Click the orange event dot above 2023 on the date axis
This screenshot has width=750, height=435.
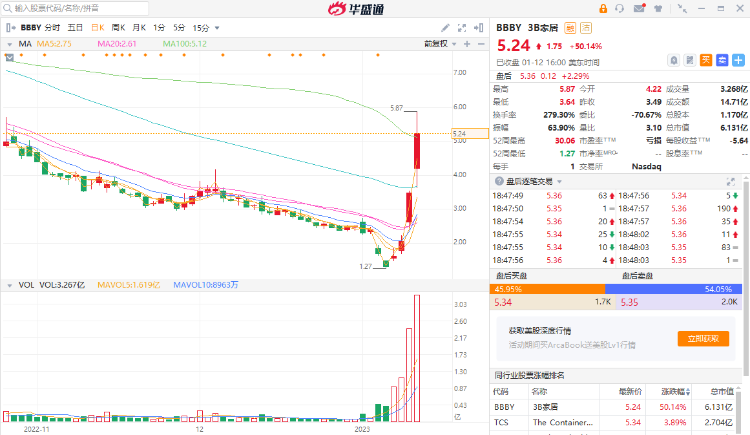378,55
